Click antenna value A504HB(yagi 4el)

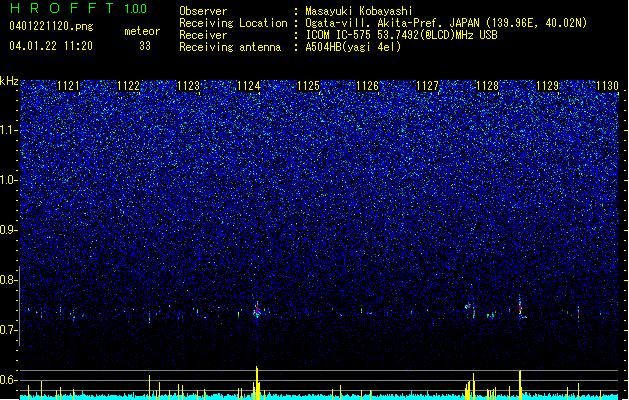tap(353, 47)
